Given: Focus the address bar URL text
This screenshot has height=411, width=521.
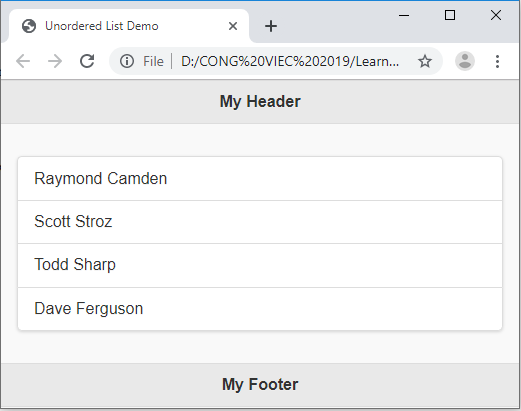Looking at the screenshot, I should click(x=290, y=61).
